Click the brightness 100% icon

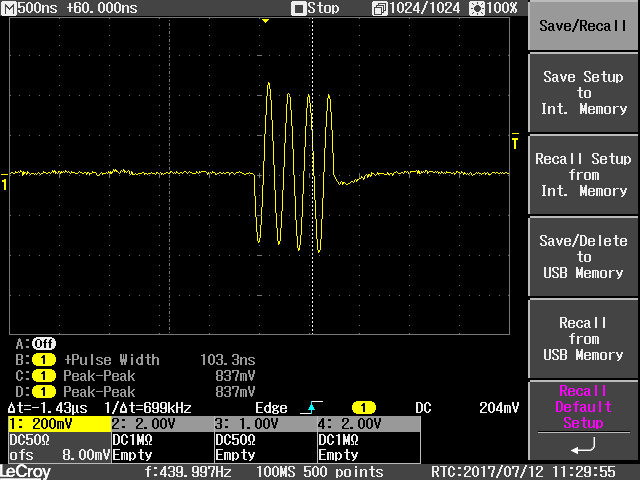476,9
